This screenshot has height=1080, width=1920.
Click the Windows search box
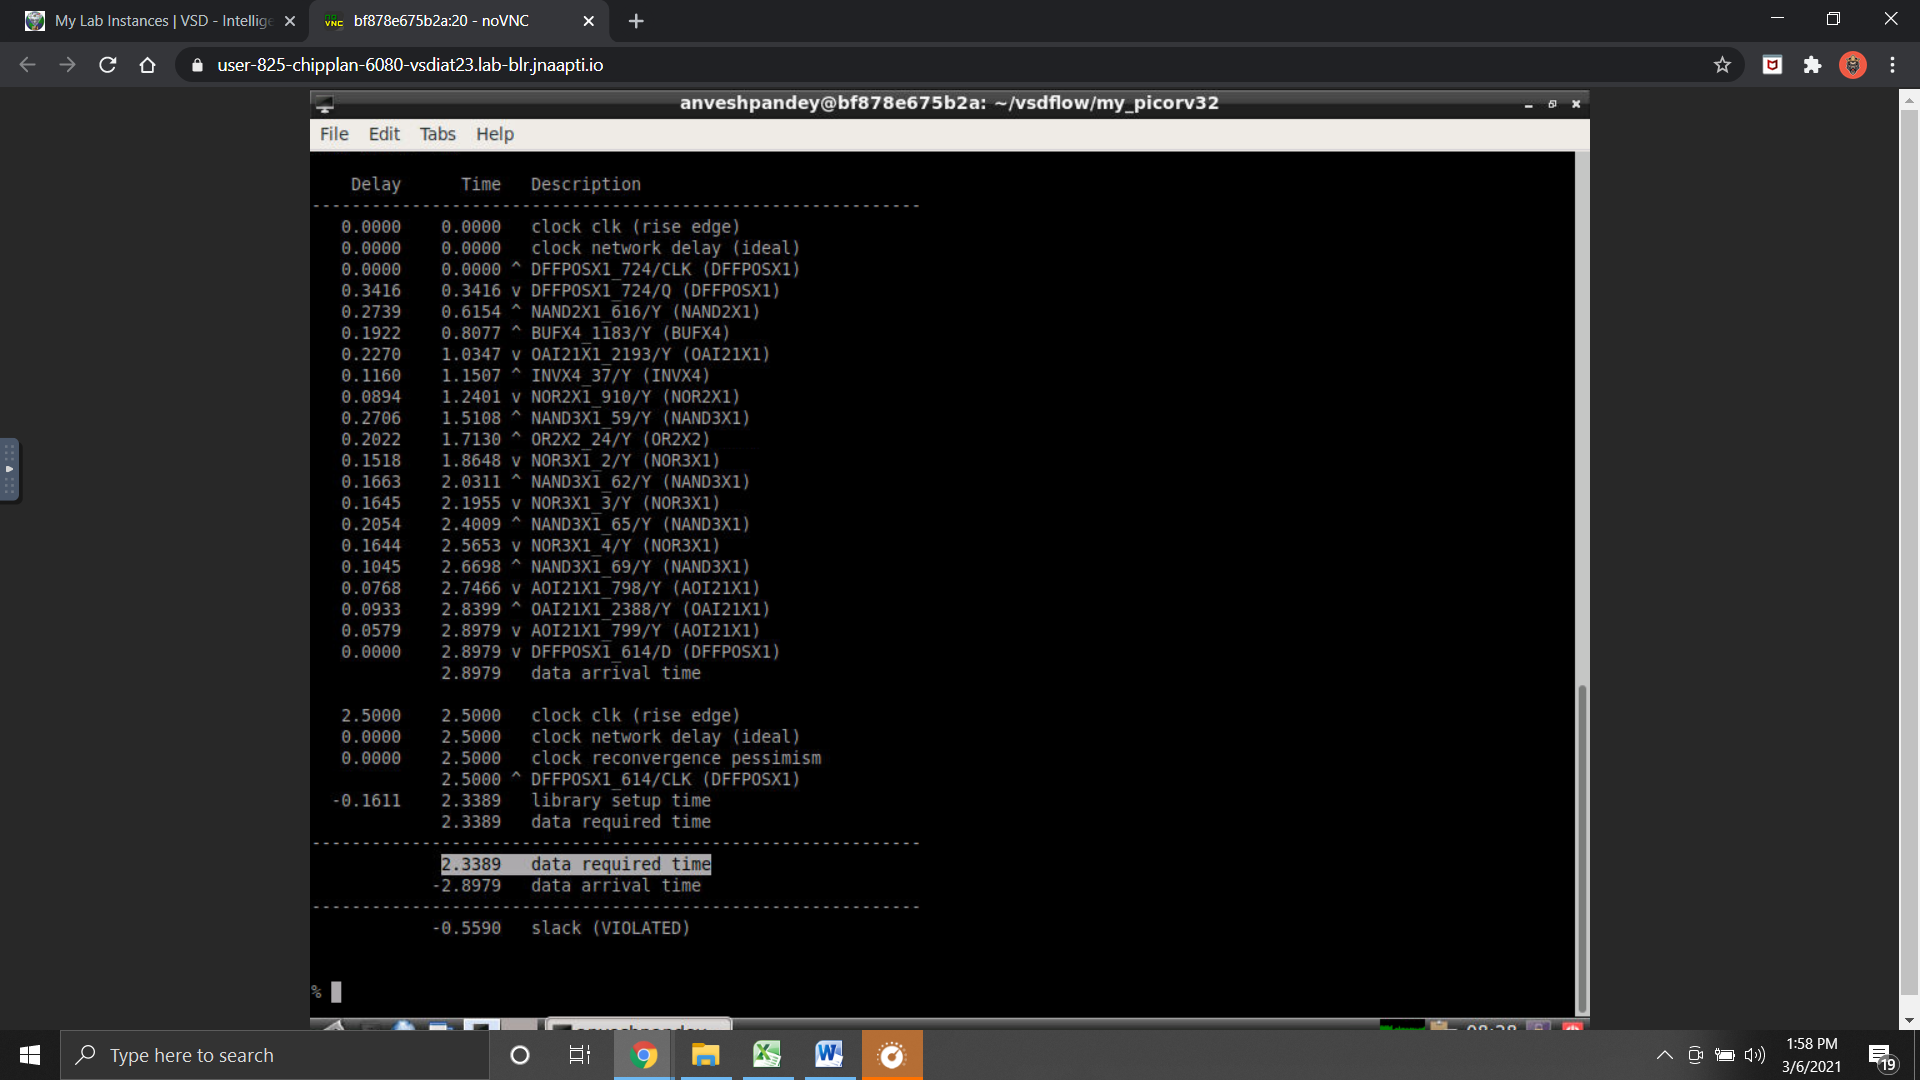(x=275, y=1055)
